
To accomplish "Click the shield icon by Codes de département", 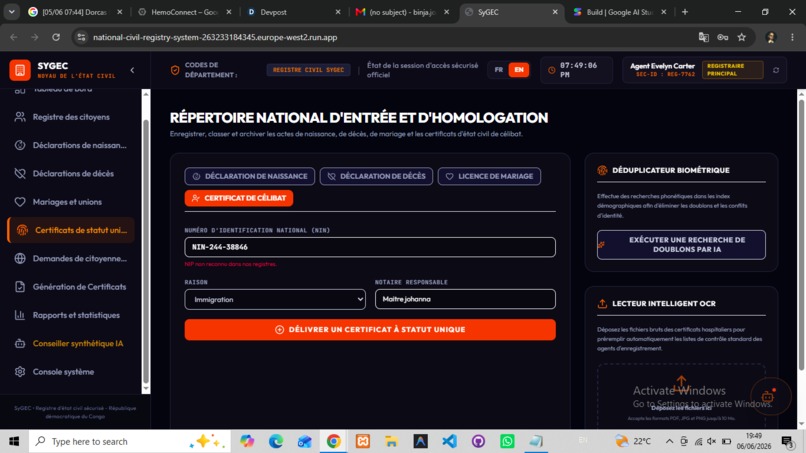I will tap(175, 70).
